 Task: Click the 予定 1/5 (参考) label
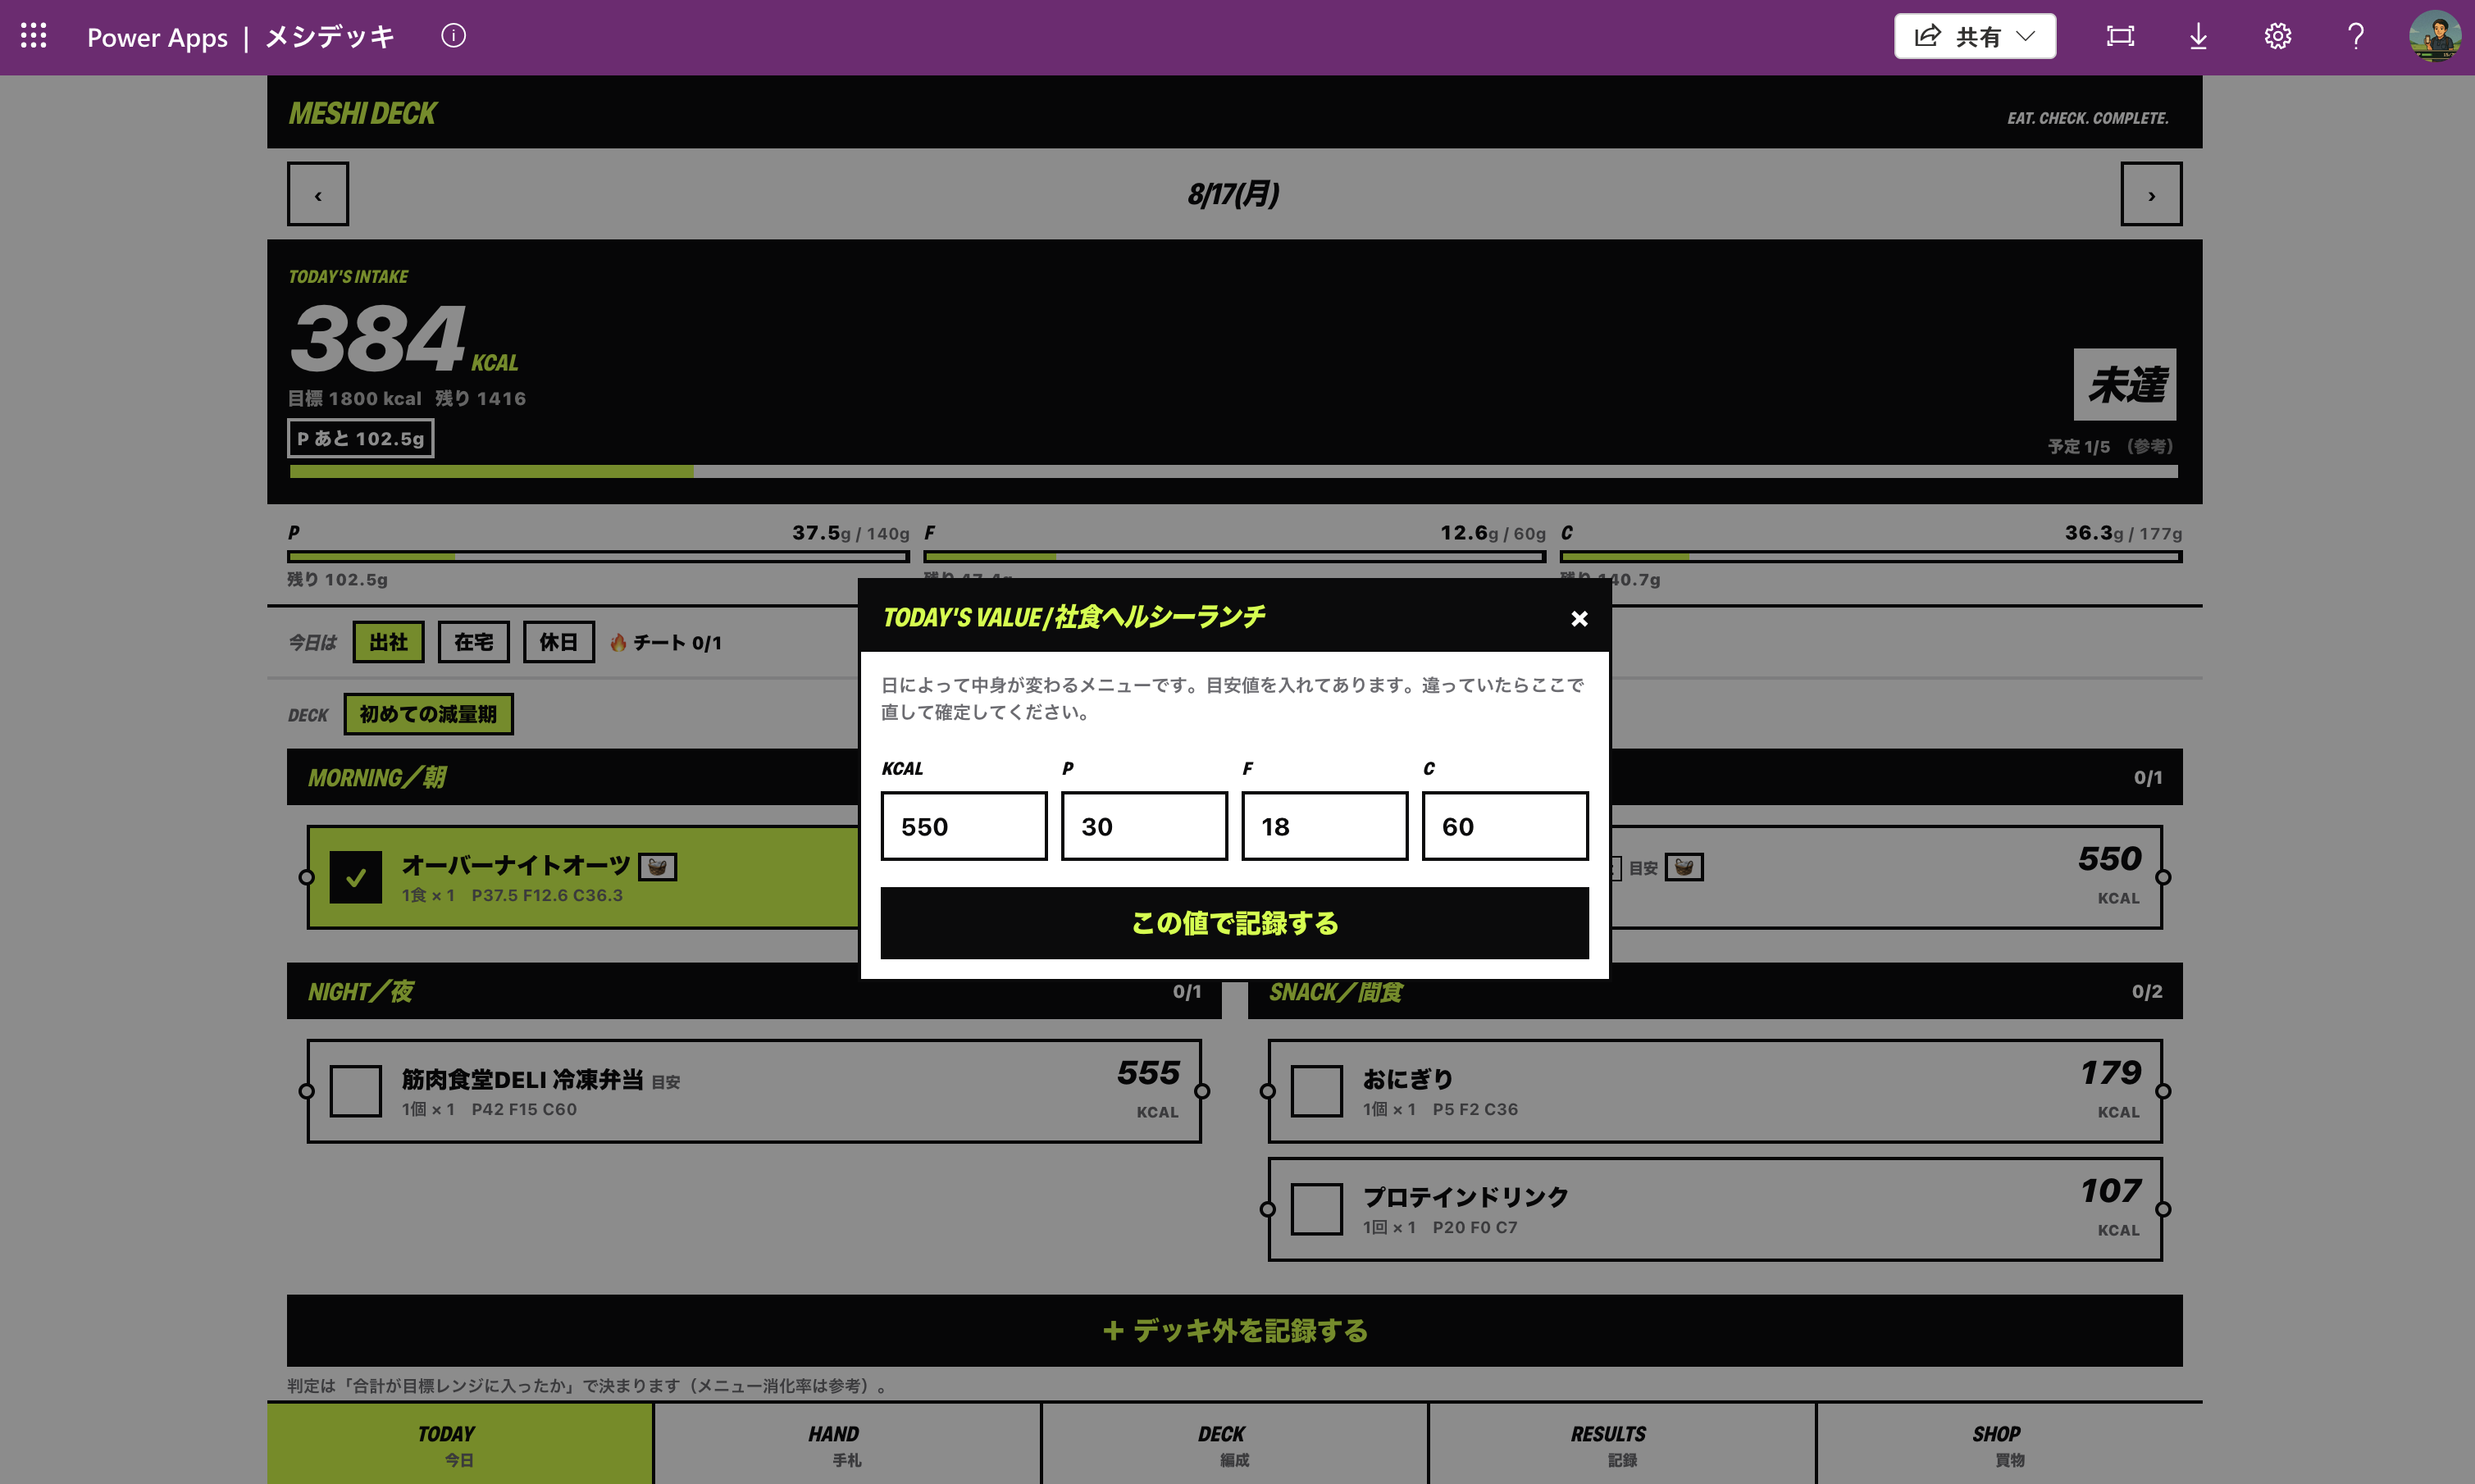click(x=2110, y=446)
